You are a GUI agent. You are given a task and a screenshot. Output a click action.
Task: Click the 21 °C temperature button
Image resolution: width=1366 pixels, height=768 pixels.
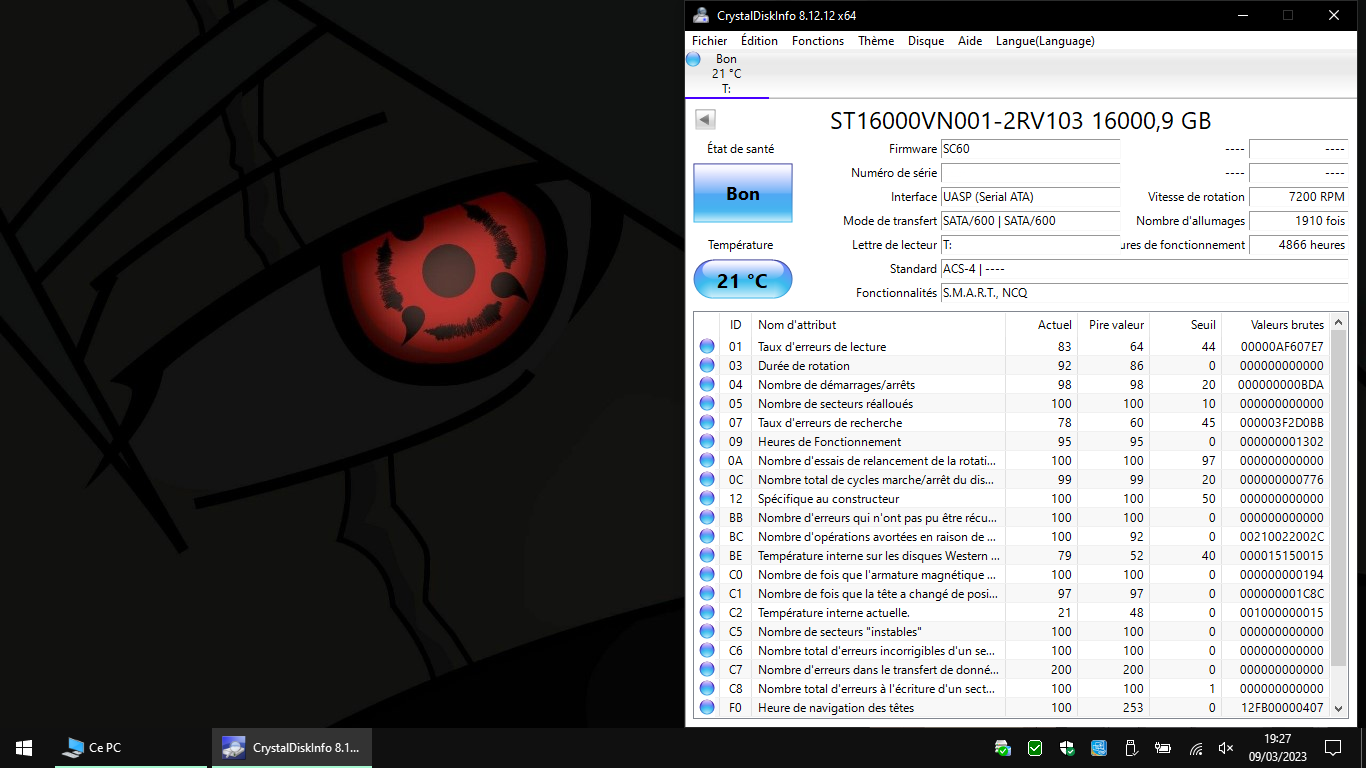coord(742,280)
